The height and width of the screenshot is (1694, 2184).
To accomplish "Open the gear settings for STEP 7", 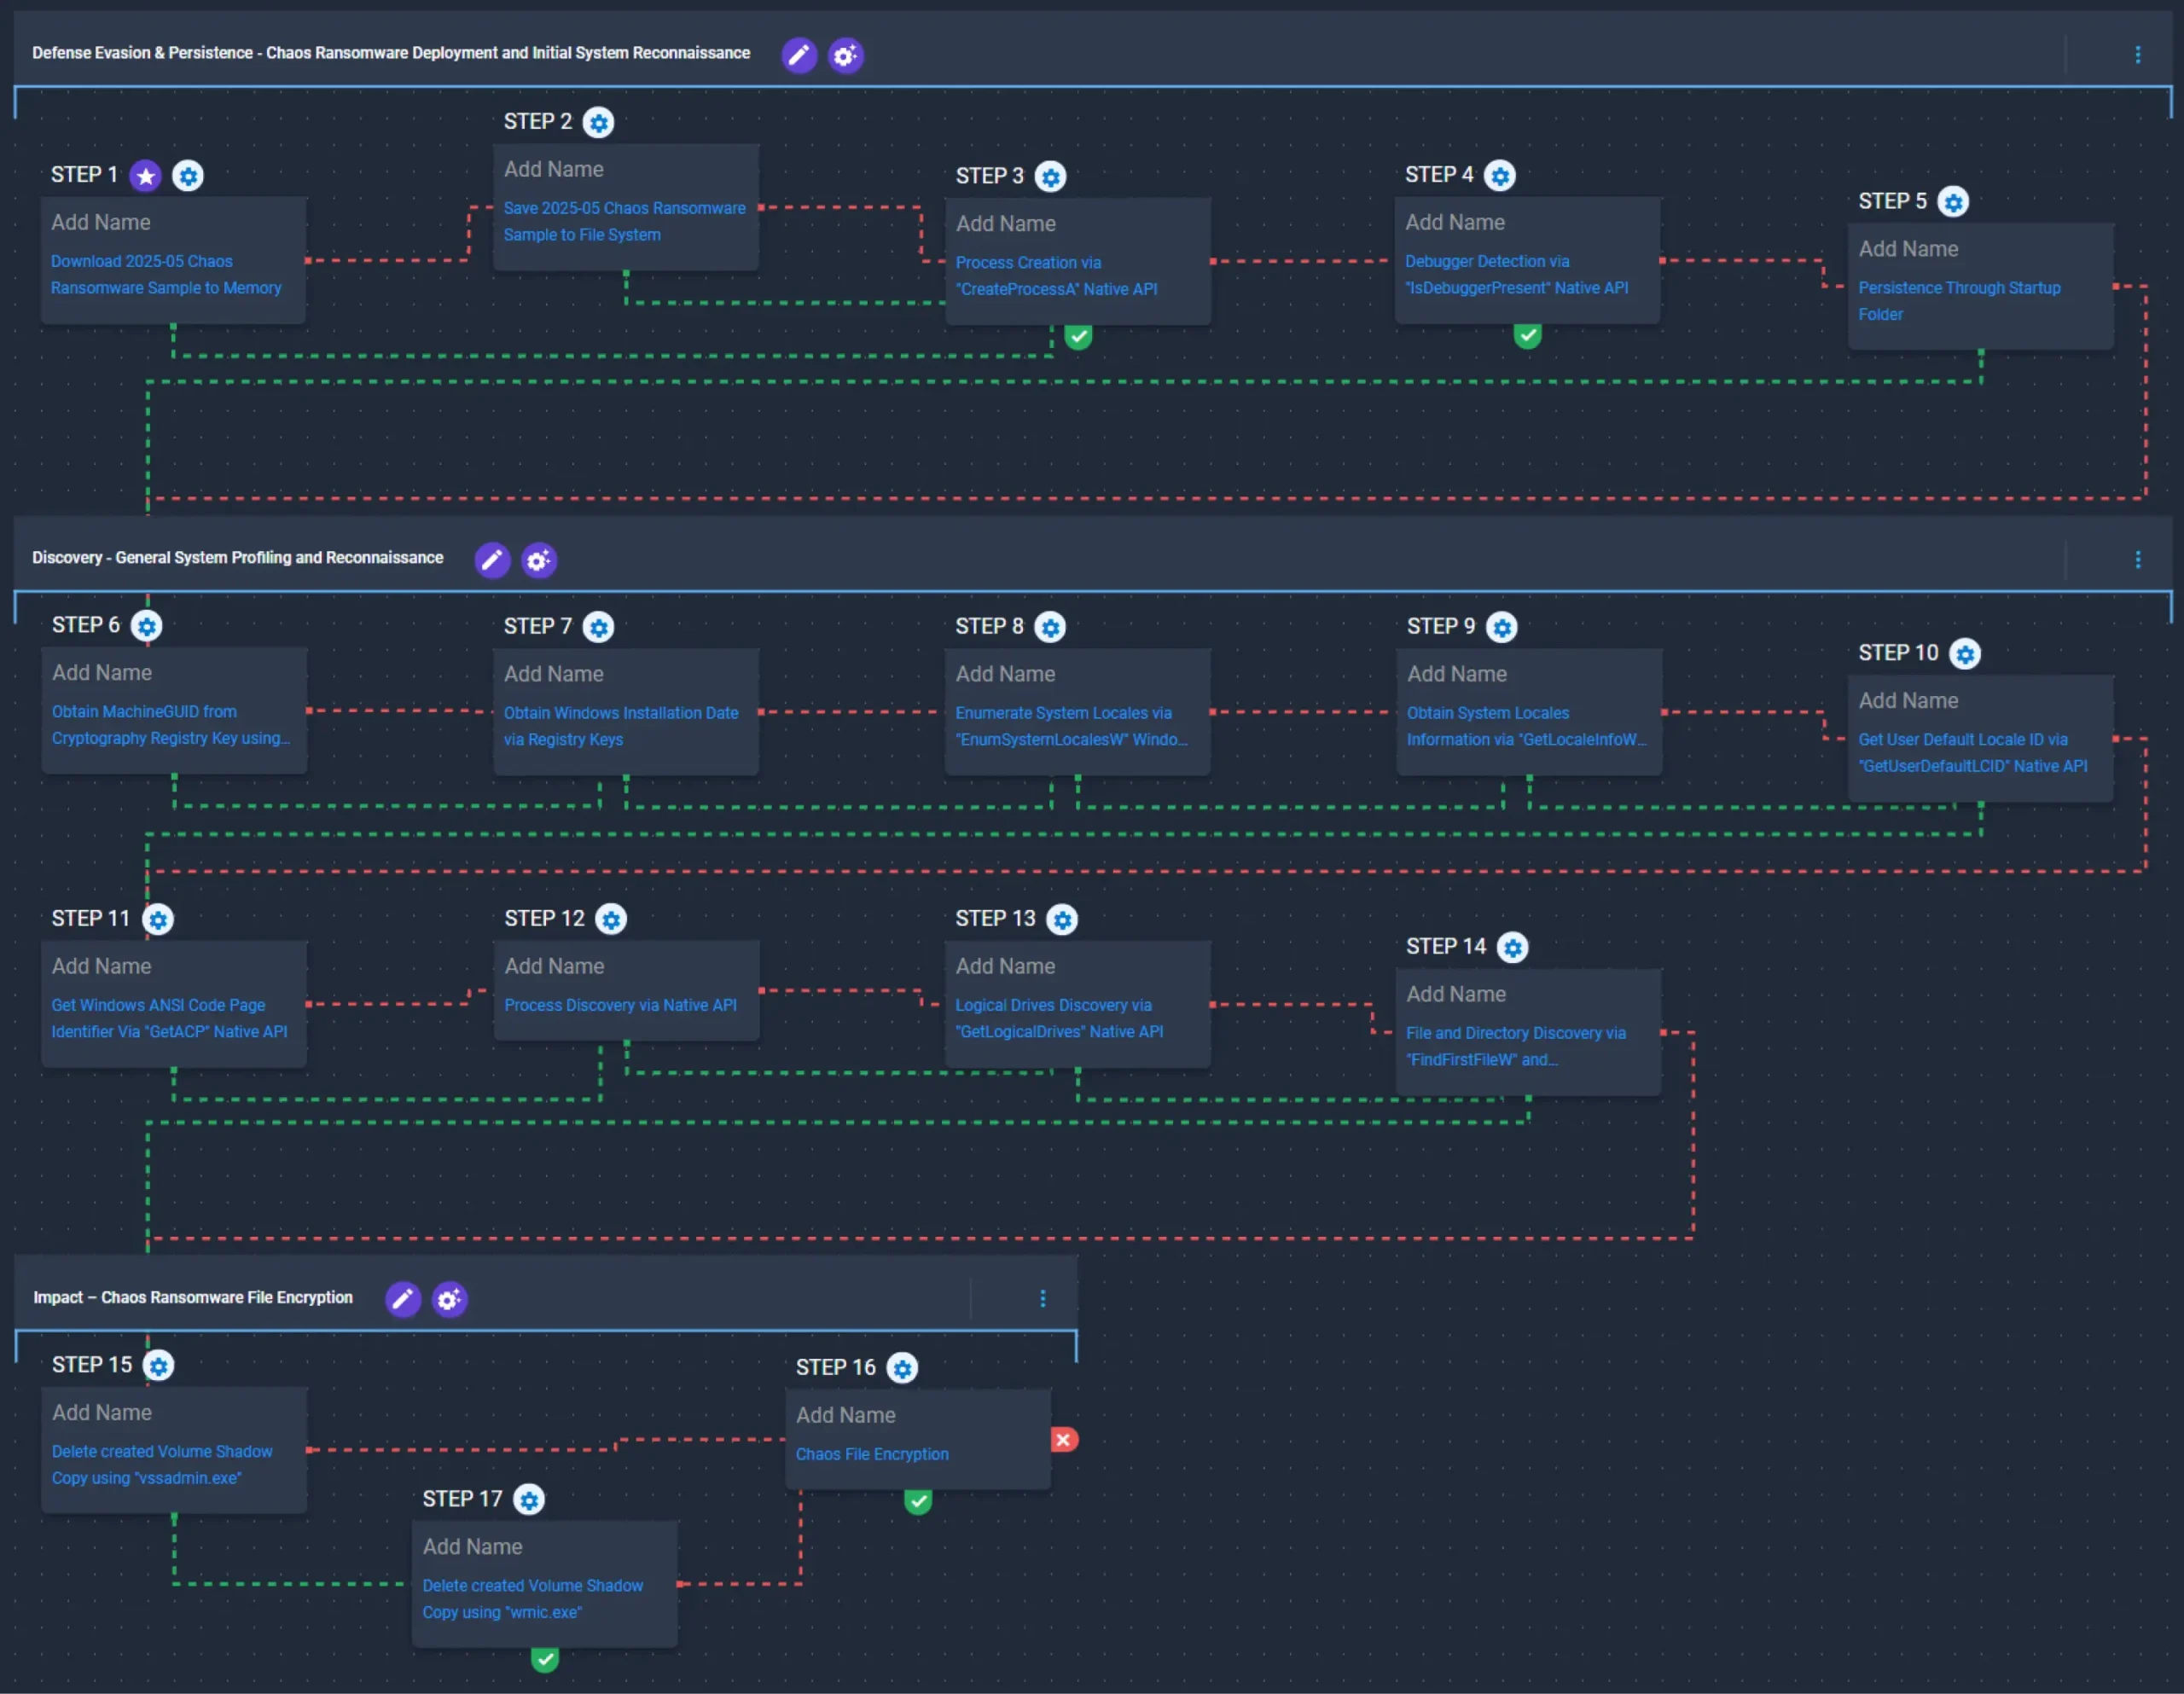I will coord(599,628).
